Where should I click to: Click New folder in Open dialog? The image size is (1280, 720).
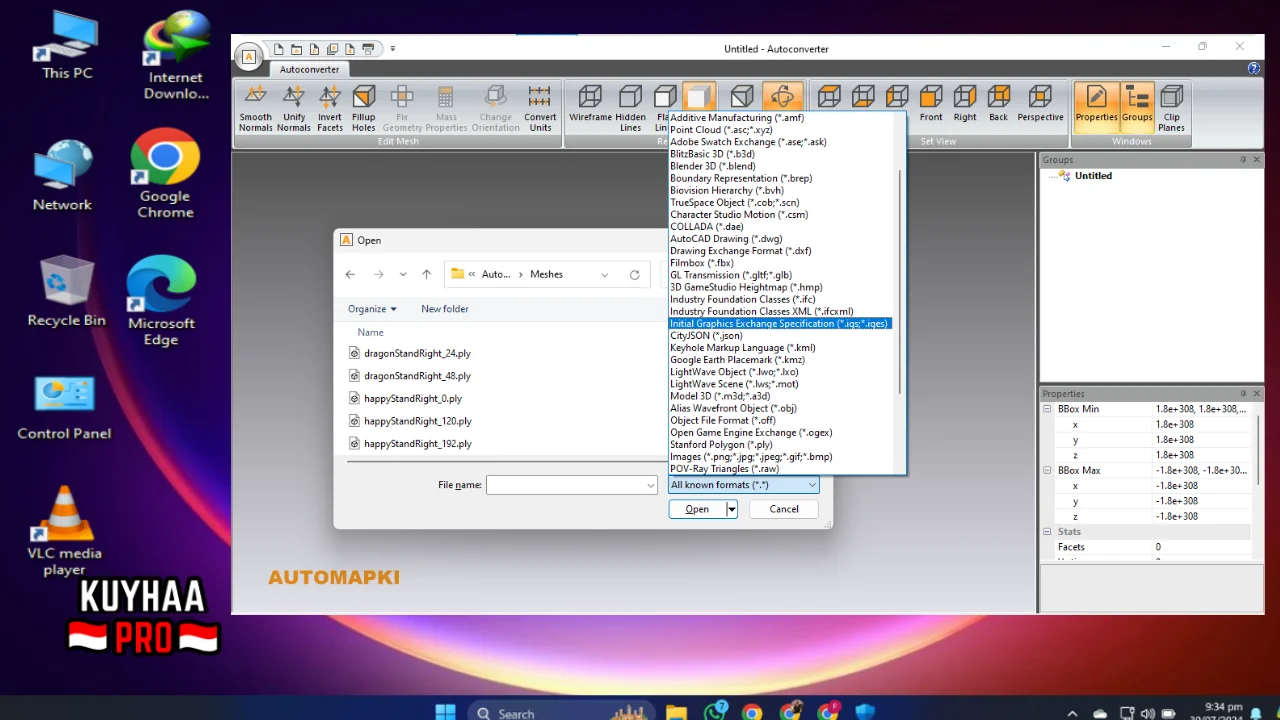(445, 309)
